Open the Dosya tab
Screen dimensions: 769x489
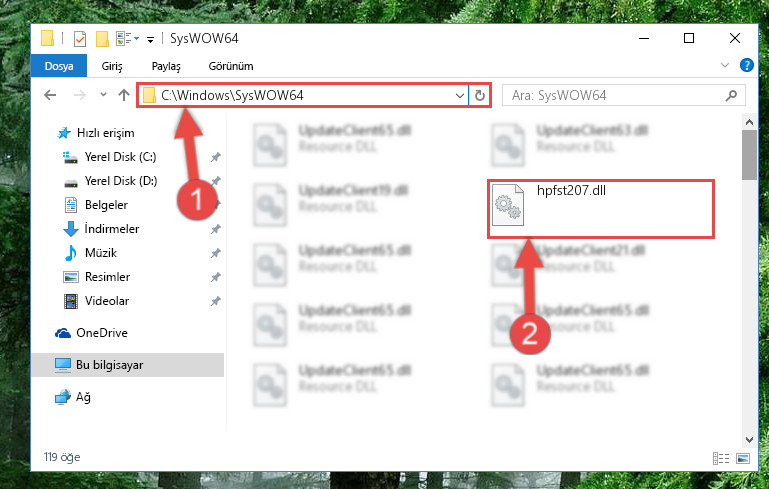click(x=59, y=66)
